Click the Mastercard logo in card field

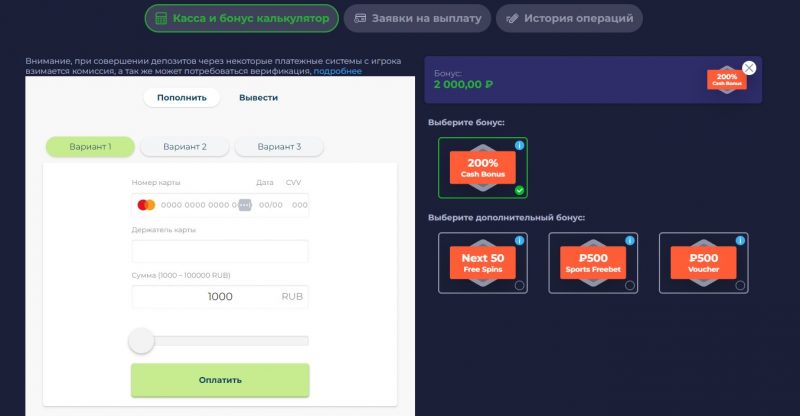click(x=146, y=205)
